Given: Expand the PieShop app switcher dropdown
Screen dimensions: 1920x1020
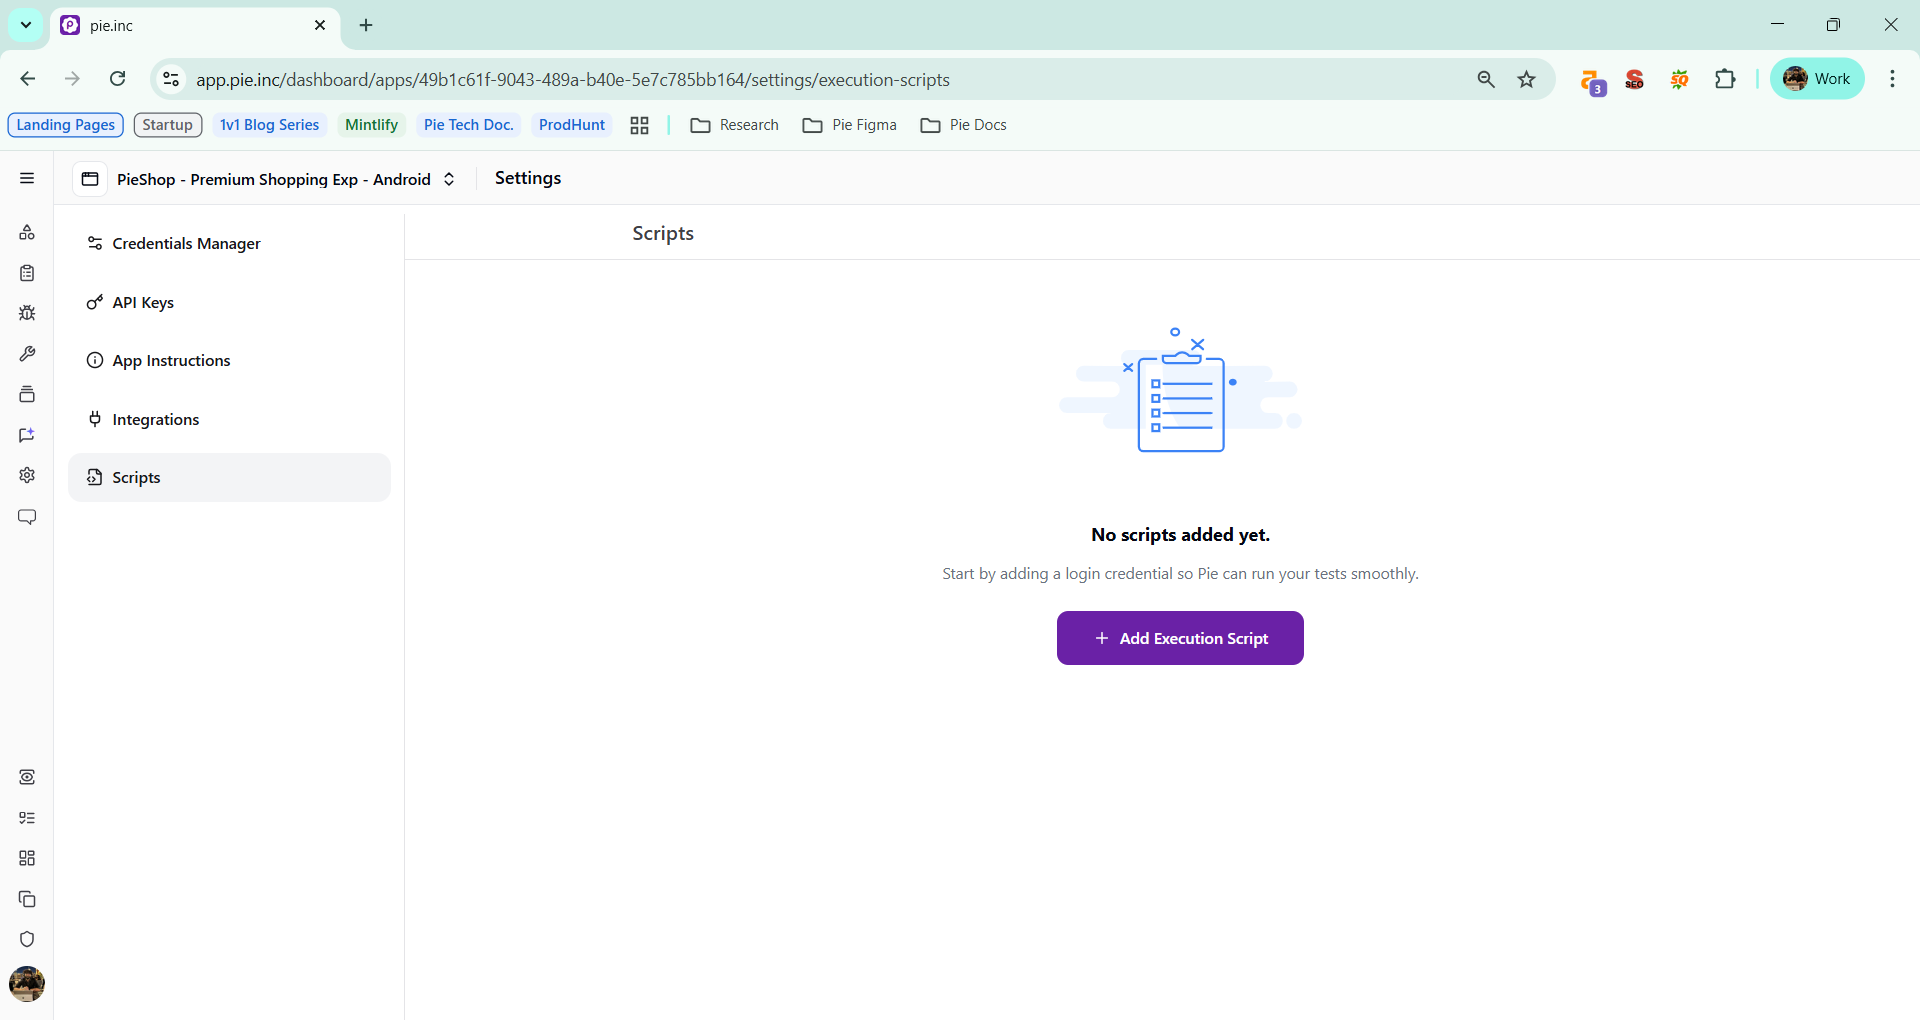Looking at the screenshot, I should point(449,179).
